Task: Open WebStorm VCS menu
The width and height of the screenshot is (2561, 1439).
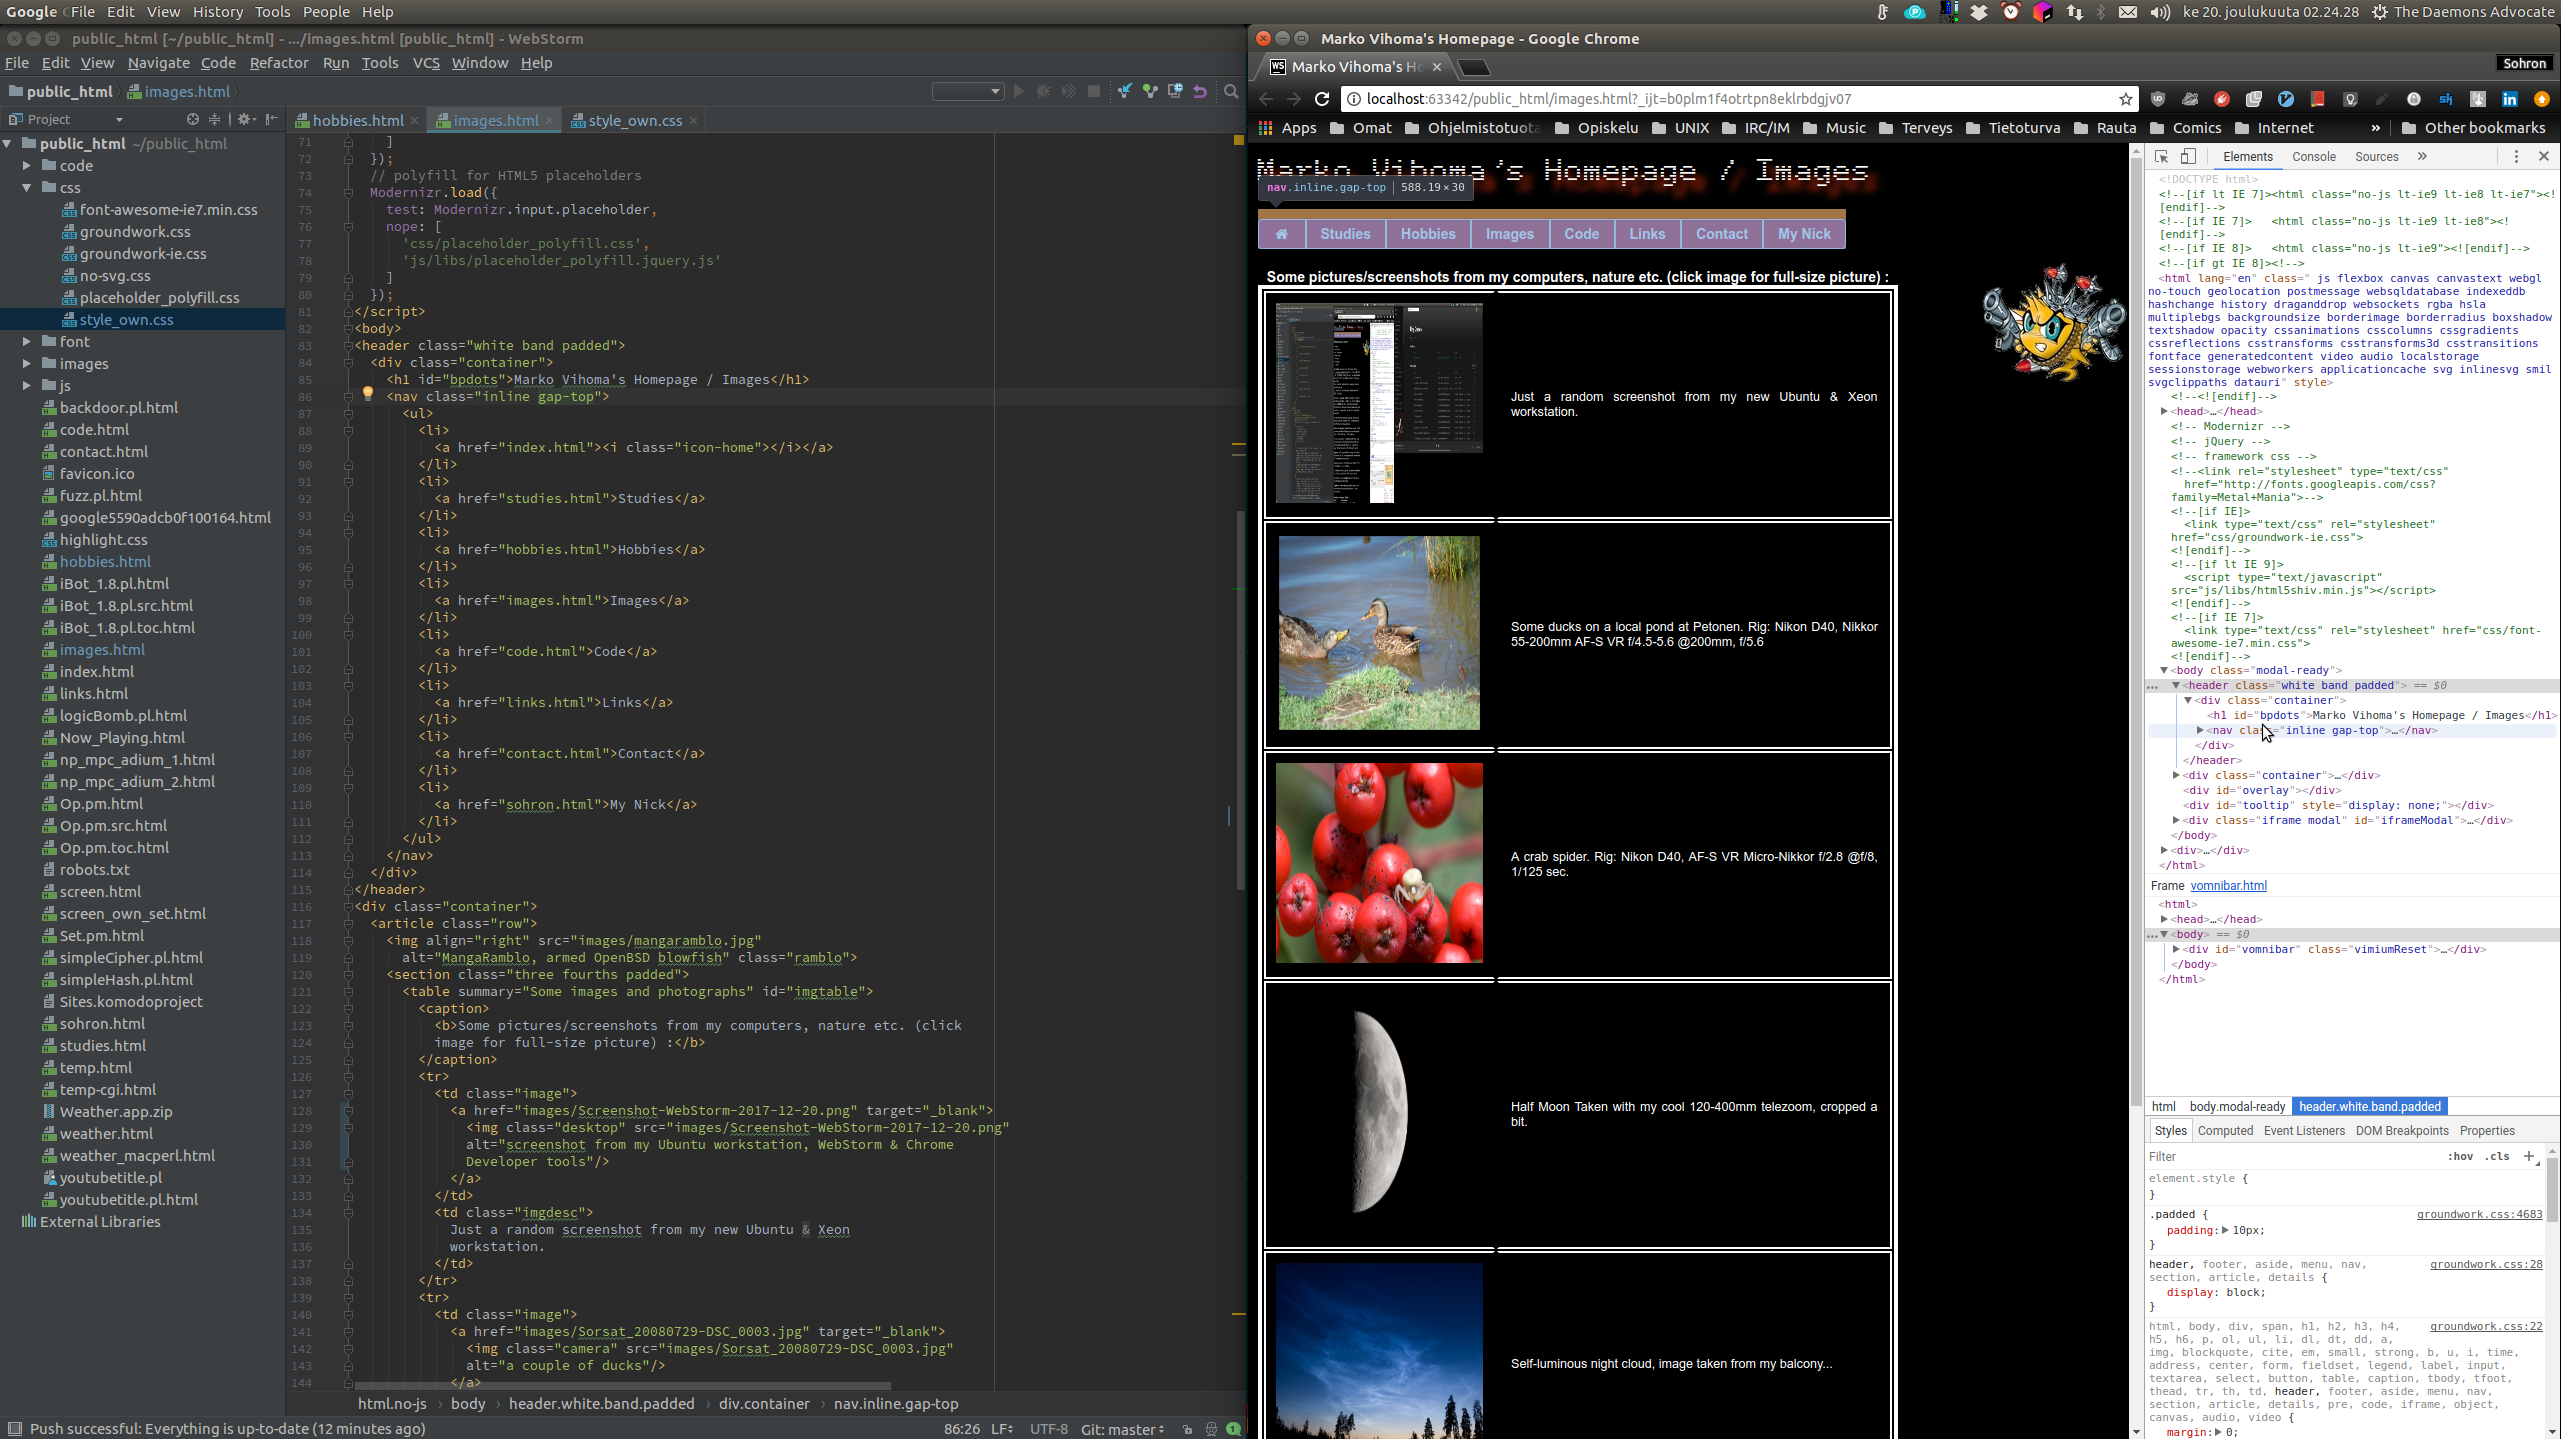Action: (426, 62)
